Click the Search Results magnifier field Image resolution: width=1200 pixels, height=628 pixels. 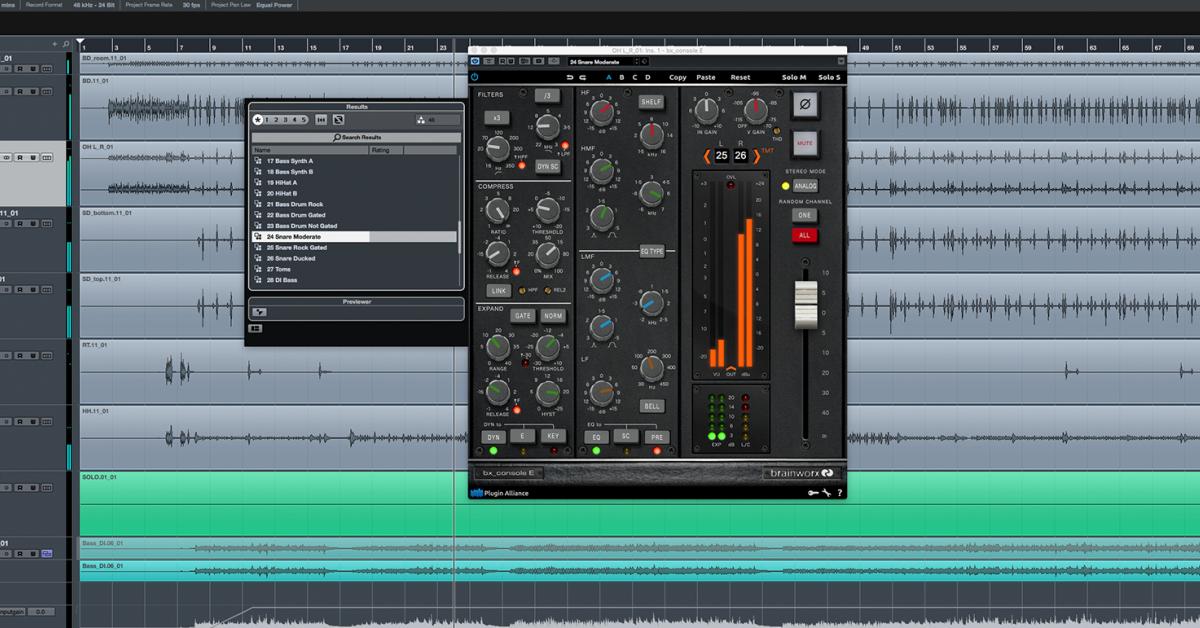coord(355,136)
